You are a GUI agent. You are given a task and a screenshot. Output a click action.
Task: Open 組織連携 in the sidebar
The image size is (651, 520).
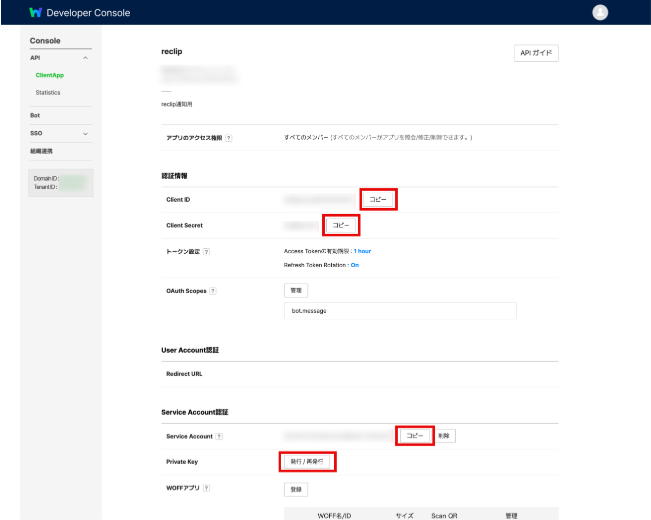[41, 151]
